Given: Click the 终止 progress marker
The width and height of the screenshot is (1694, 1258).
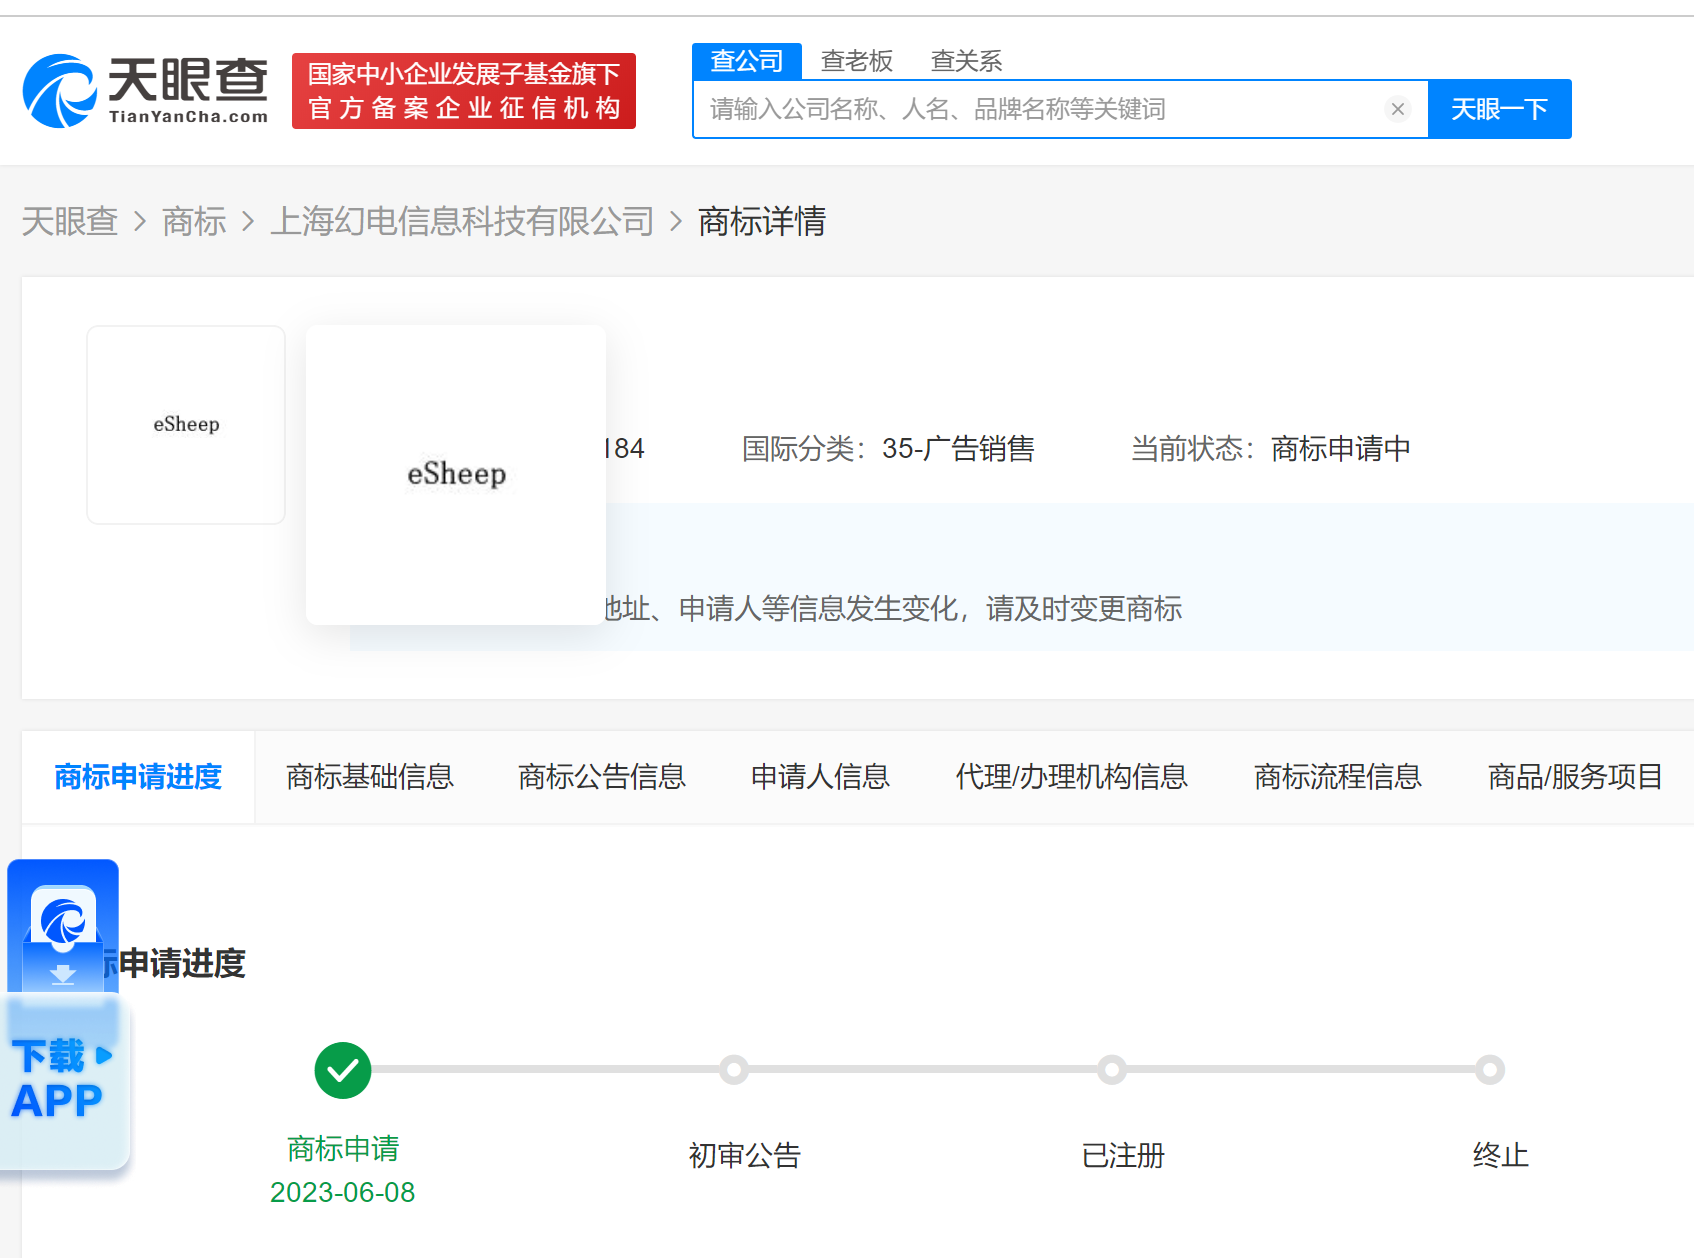Looking at the screenshot, I should pyautogui.click(x=1490, y=1070).
